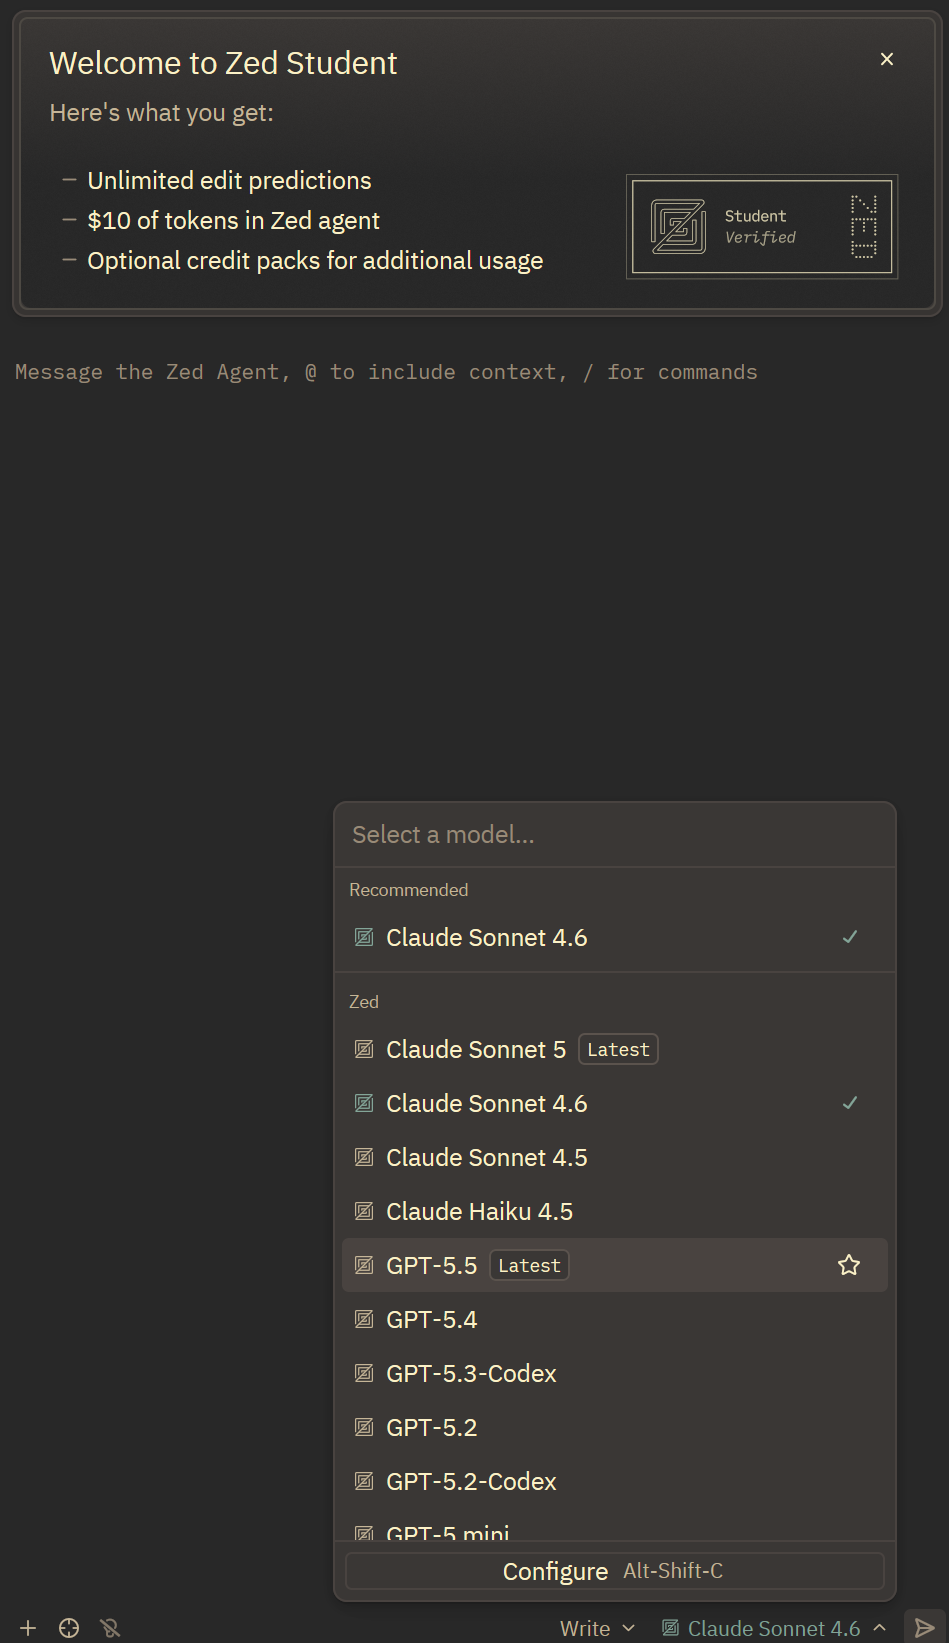949x1643 pixels.
Task: Click the Zed Student Verified badge
Action: [x=762, y=227]
